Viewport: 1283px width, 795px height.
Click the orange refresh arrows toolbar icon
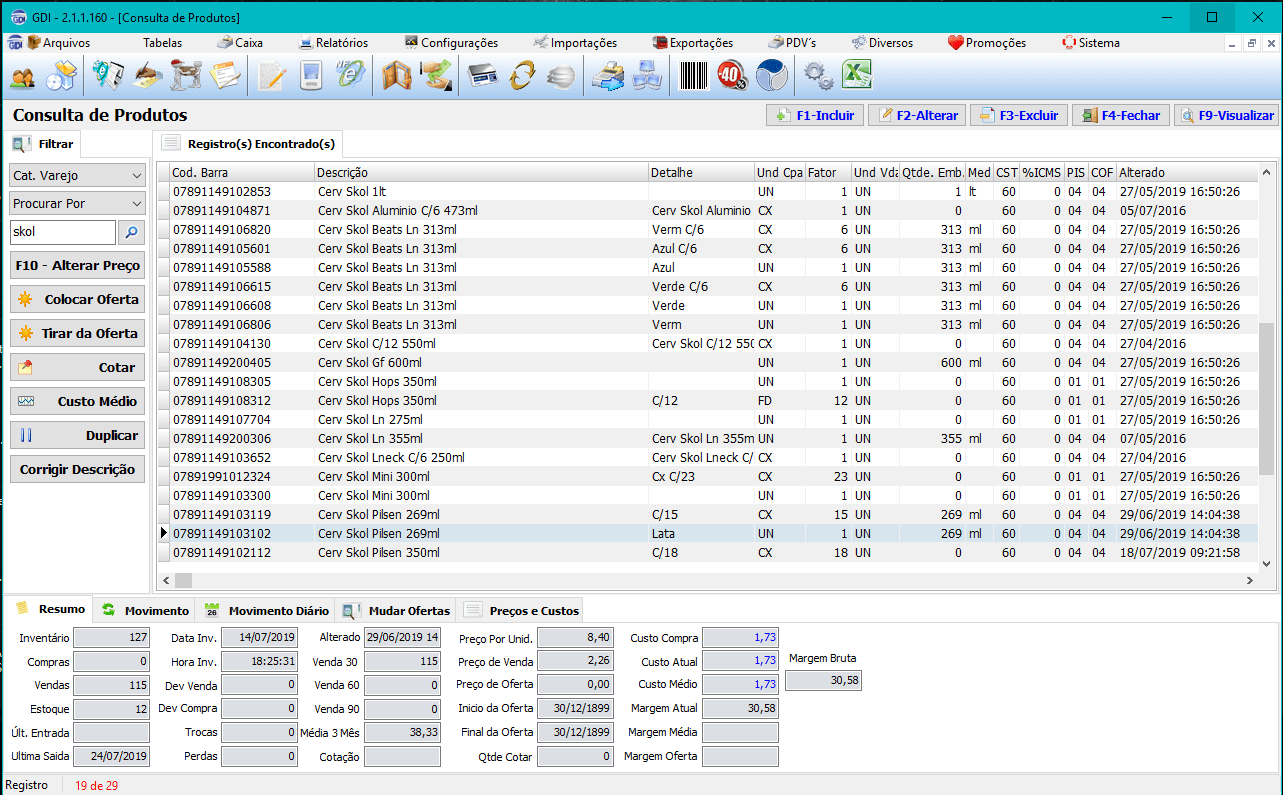(x=522, y=77)
